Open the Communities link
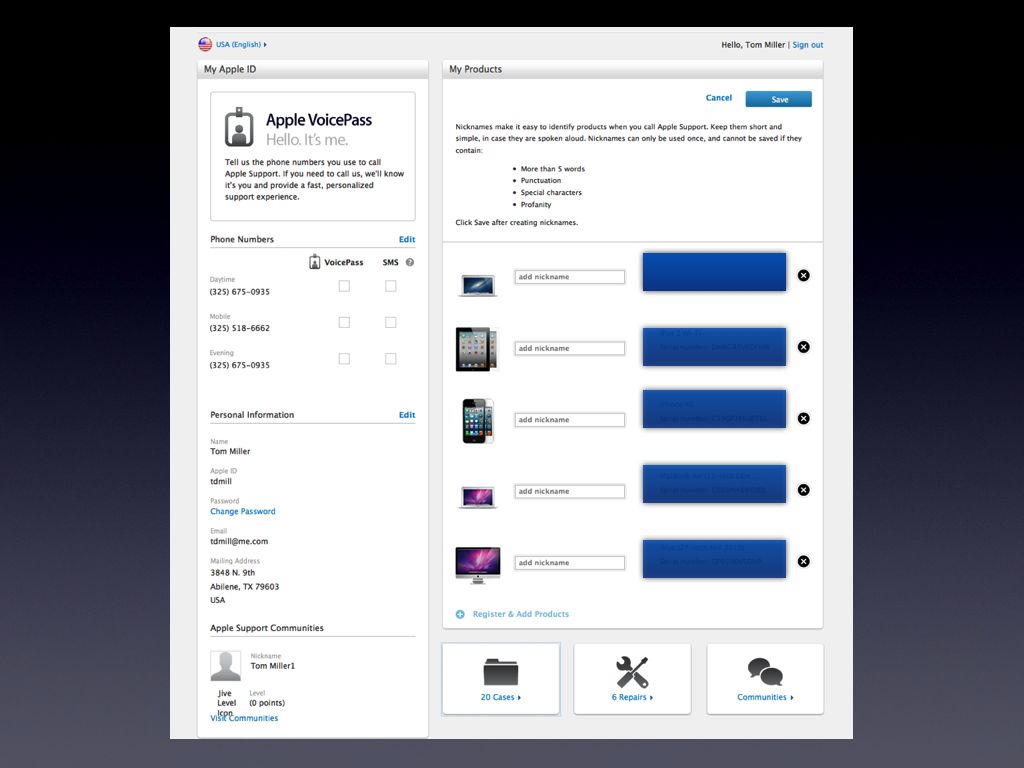1024x768 pixels. 765,697
